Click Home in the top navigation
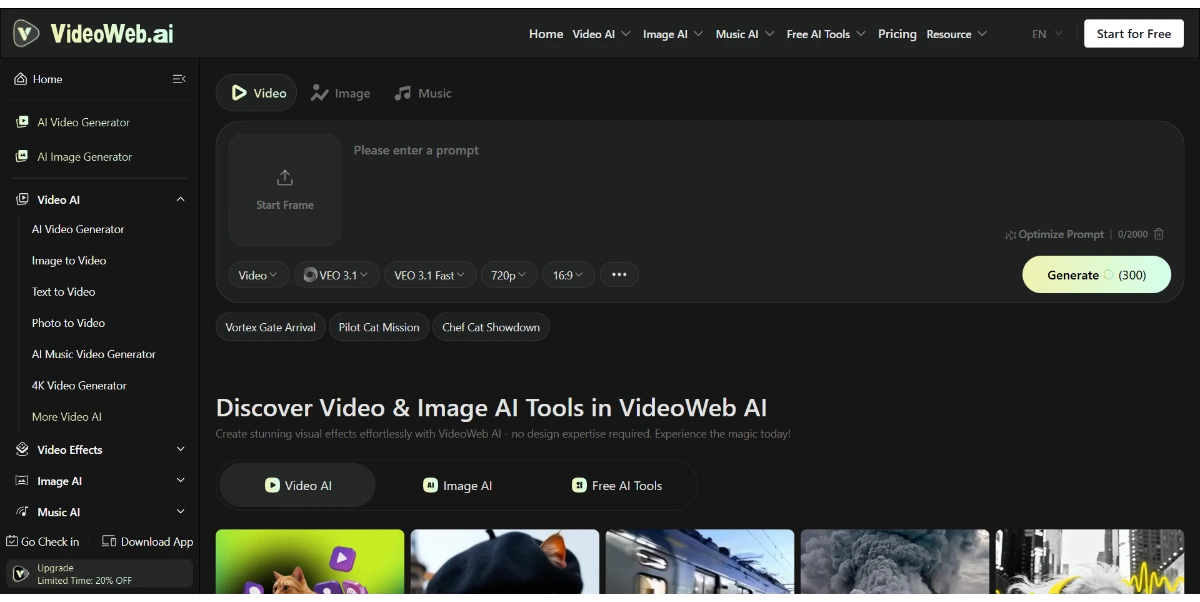 coord(546,34)
